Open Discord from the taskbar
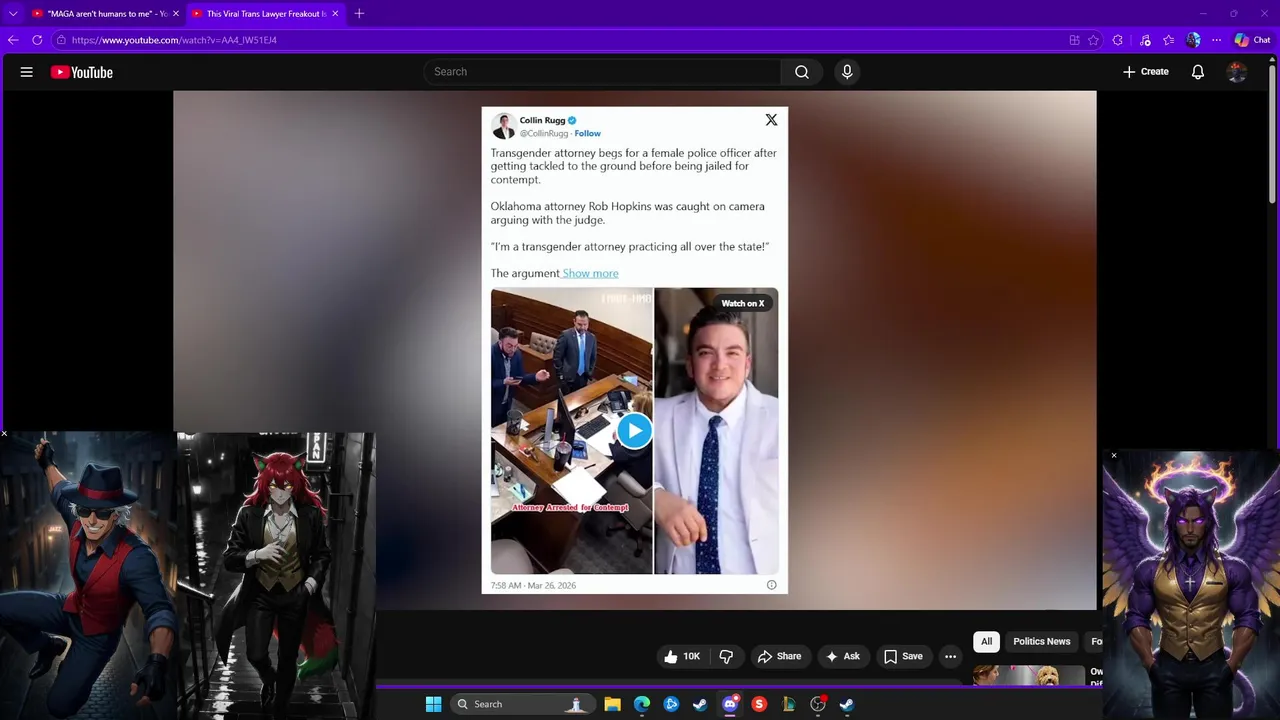Image resolution: width=1280 pixels, height=720 pixels. (x=730, y=704)
